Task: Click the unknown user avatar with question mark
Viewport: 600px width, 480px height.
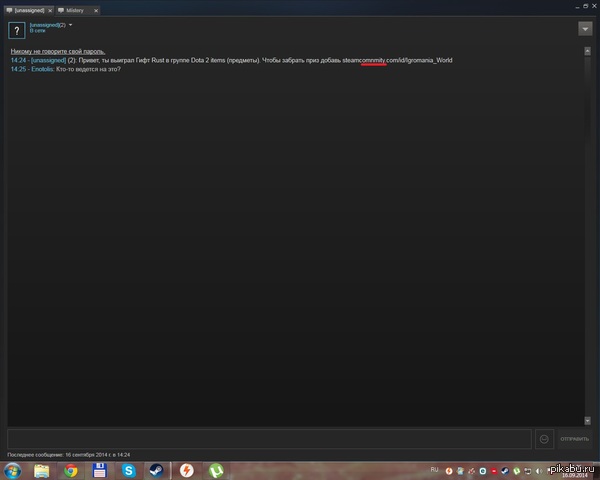Action: click(15, 29)
